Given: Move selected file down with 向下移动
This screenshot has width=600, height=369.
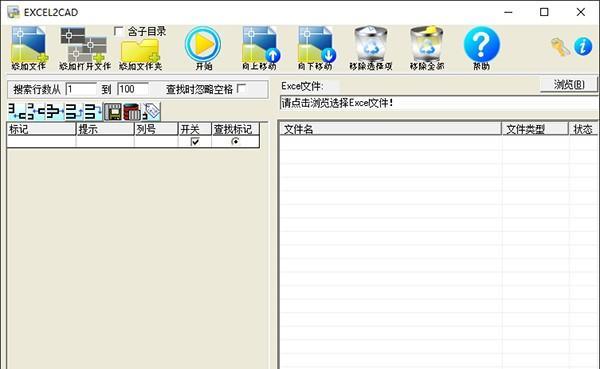Looking at the screenshot, I should [x=315, y=48].
